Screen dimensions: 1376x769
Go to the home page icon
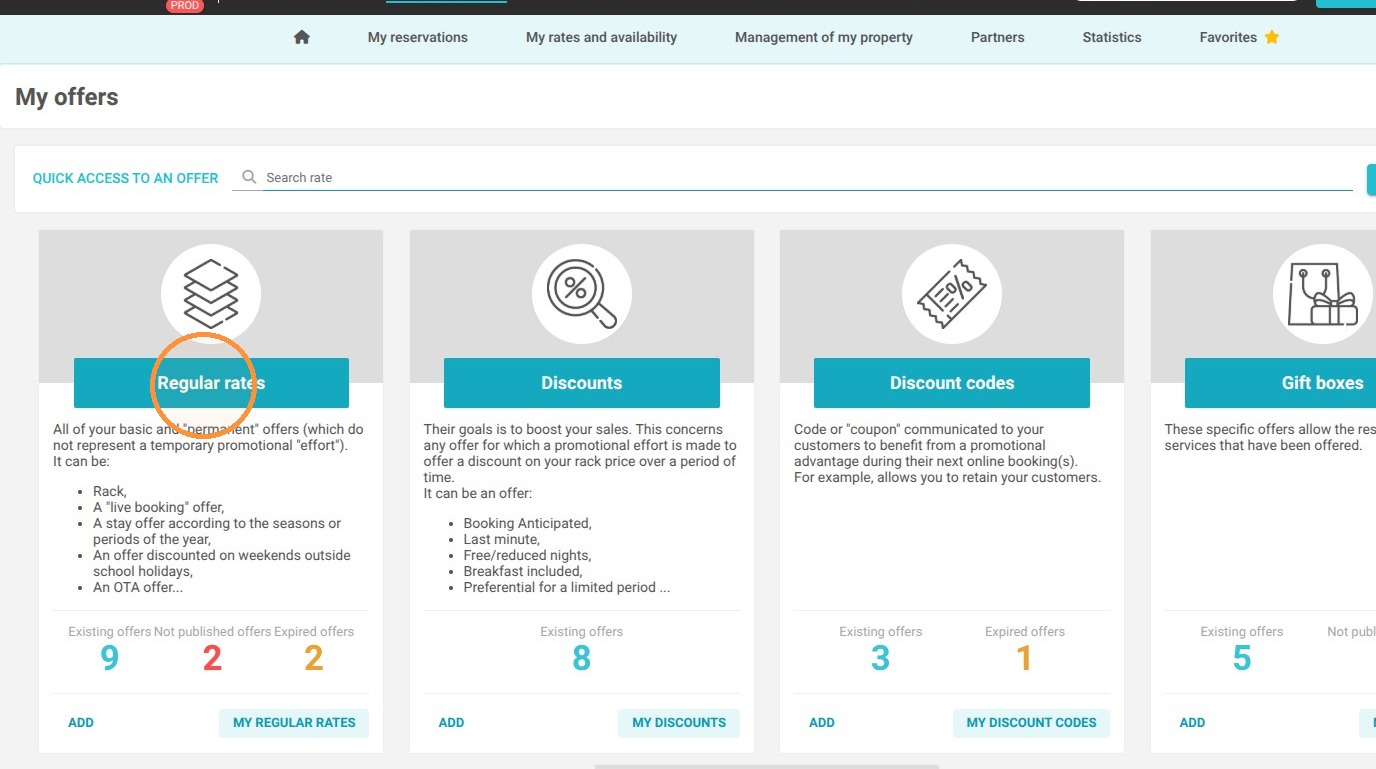tap(302, 37)
